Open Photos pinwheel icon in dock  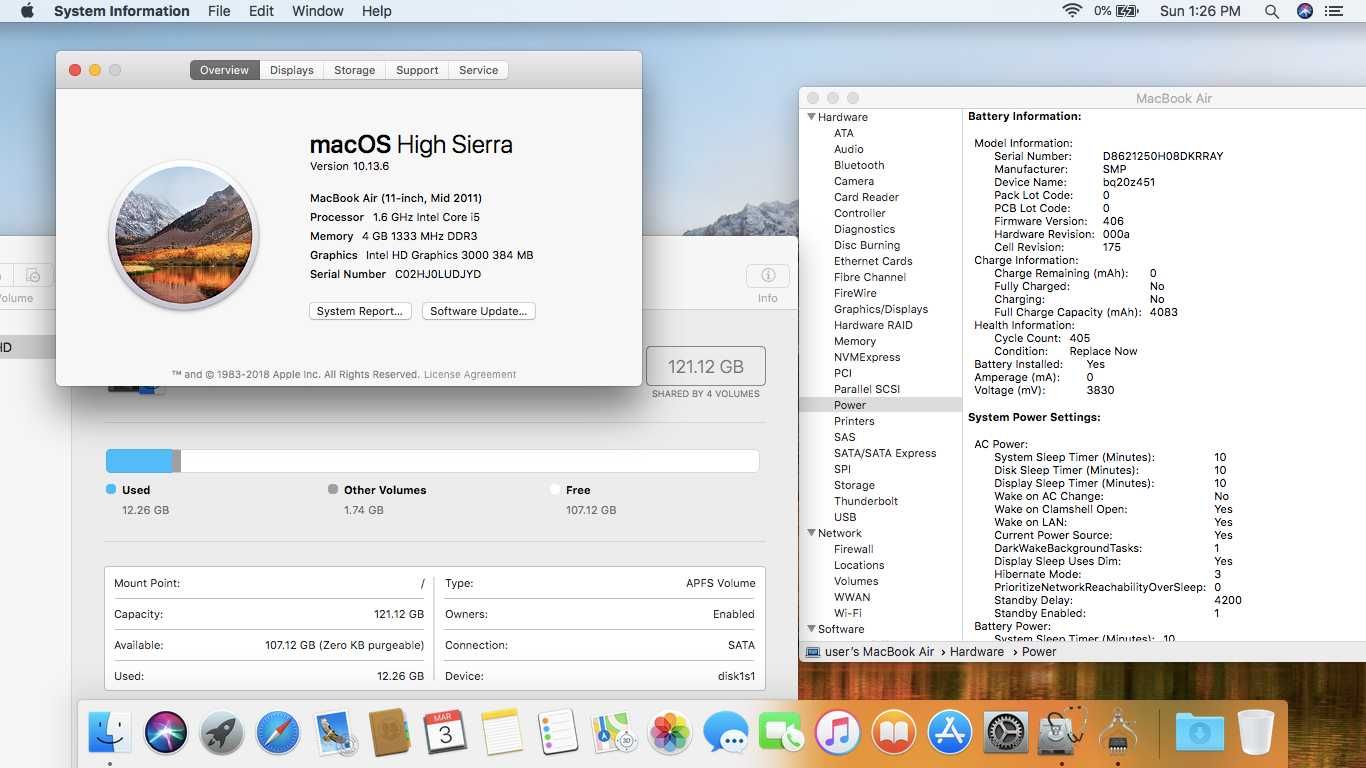(670, 733)
